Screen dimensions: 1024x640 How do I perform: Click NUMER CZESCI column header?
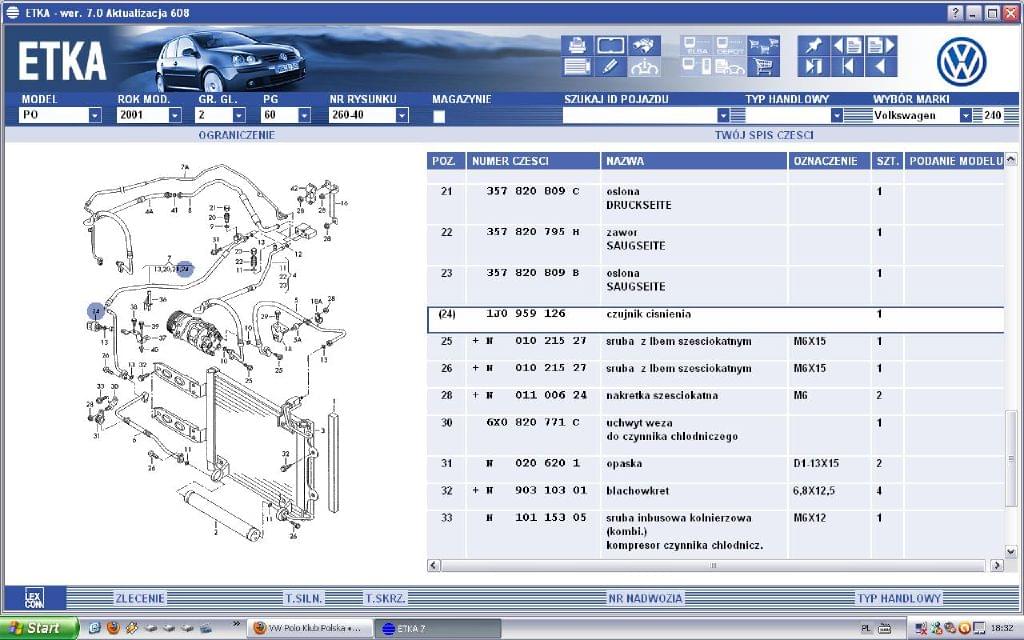coord(533,161)
